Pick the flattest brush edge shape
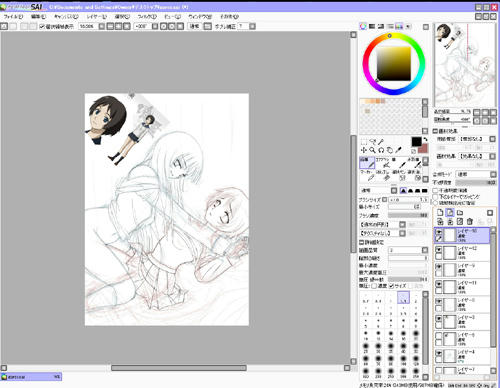 coord(424,191)
